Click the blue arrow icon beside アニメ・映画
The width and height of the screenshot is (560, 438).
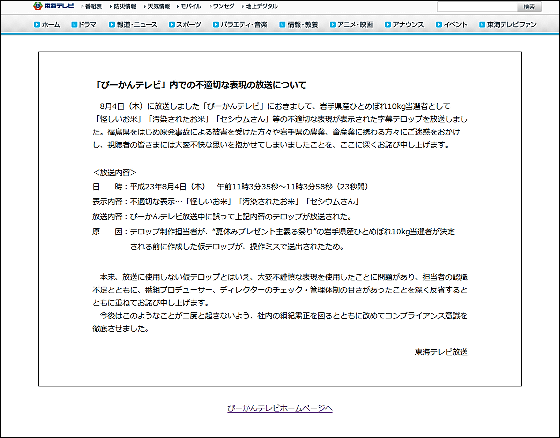(333, 25)
